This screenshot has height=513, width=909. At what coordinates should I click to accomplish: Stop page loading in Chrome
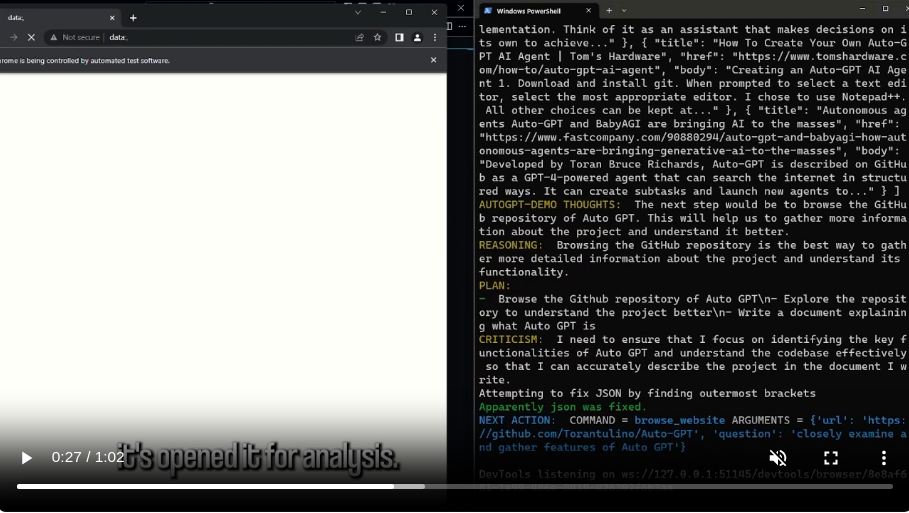click(31, 37)
